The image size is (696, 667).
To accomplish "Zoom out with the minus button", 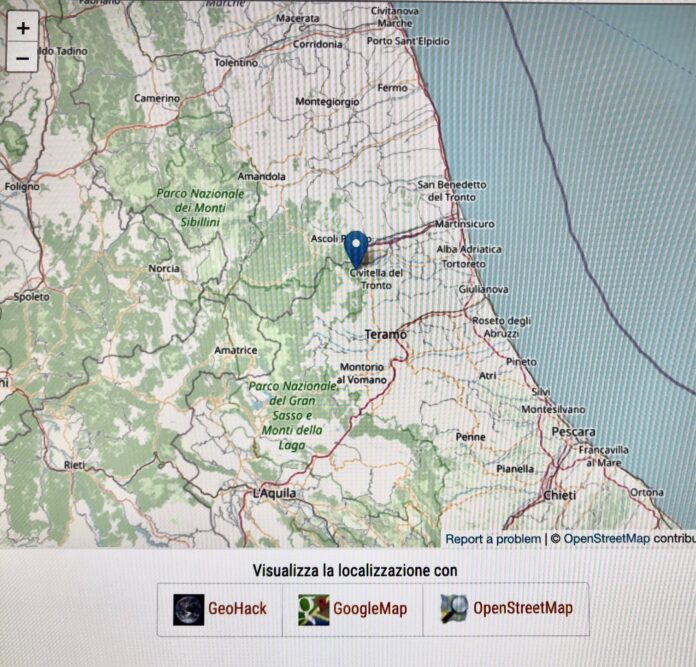I will coord(23,59).
